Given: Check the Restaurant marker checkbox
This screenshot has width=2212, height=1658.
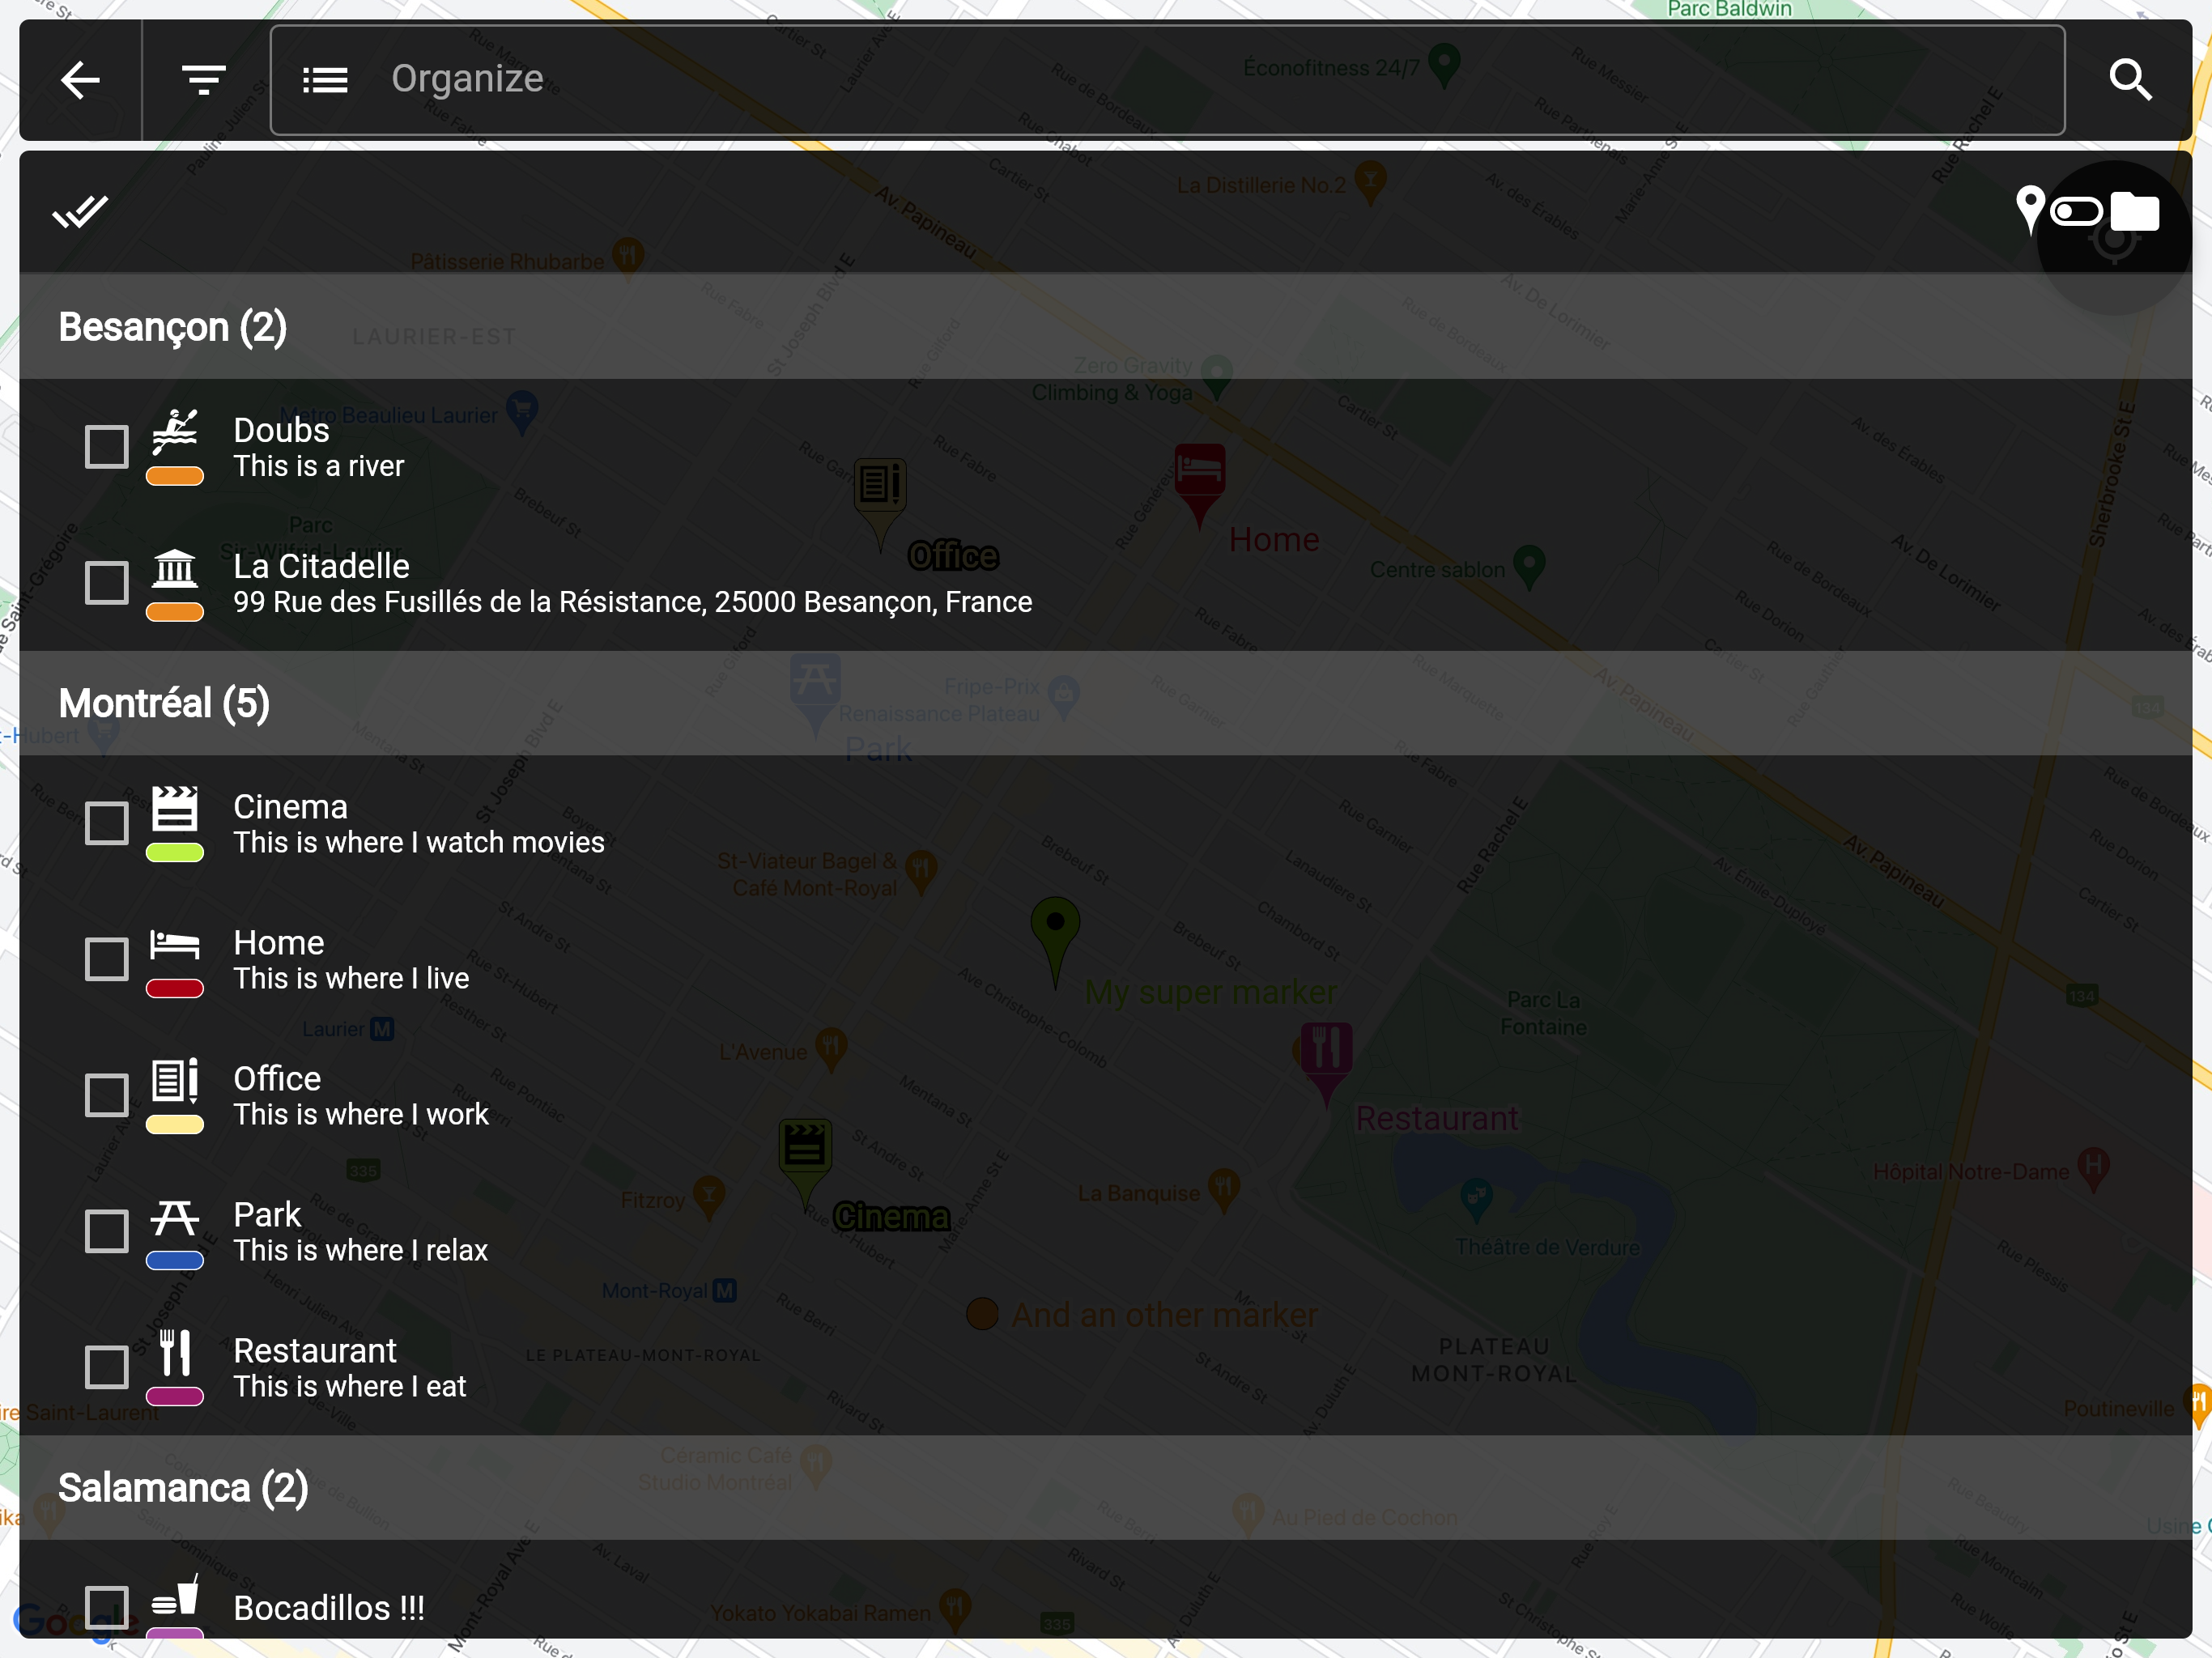Looking at the screenshot, I should point(107,1367).
